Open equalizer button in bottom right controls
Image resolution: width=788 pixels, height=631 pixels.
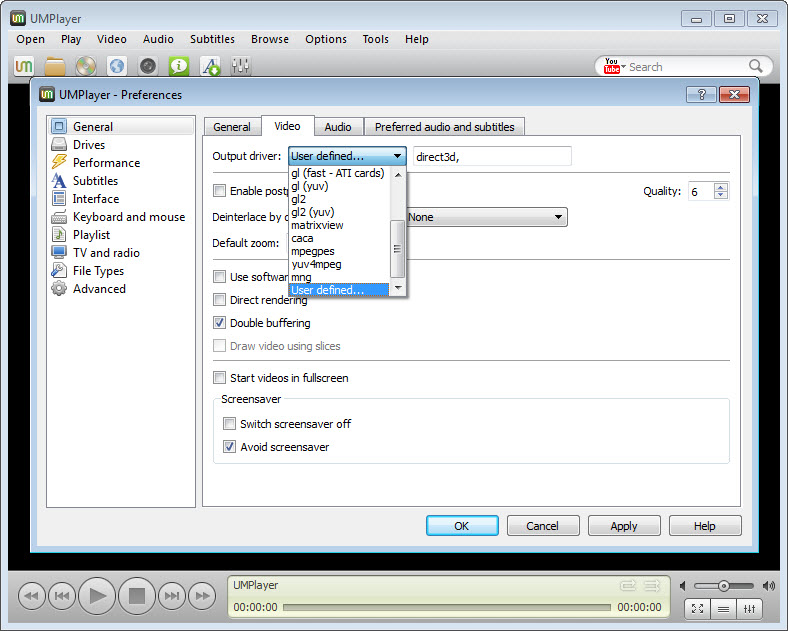pos(750,609)
